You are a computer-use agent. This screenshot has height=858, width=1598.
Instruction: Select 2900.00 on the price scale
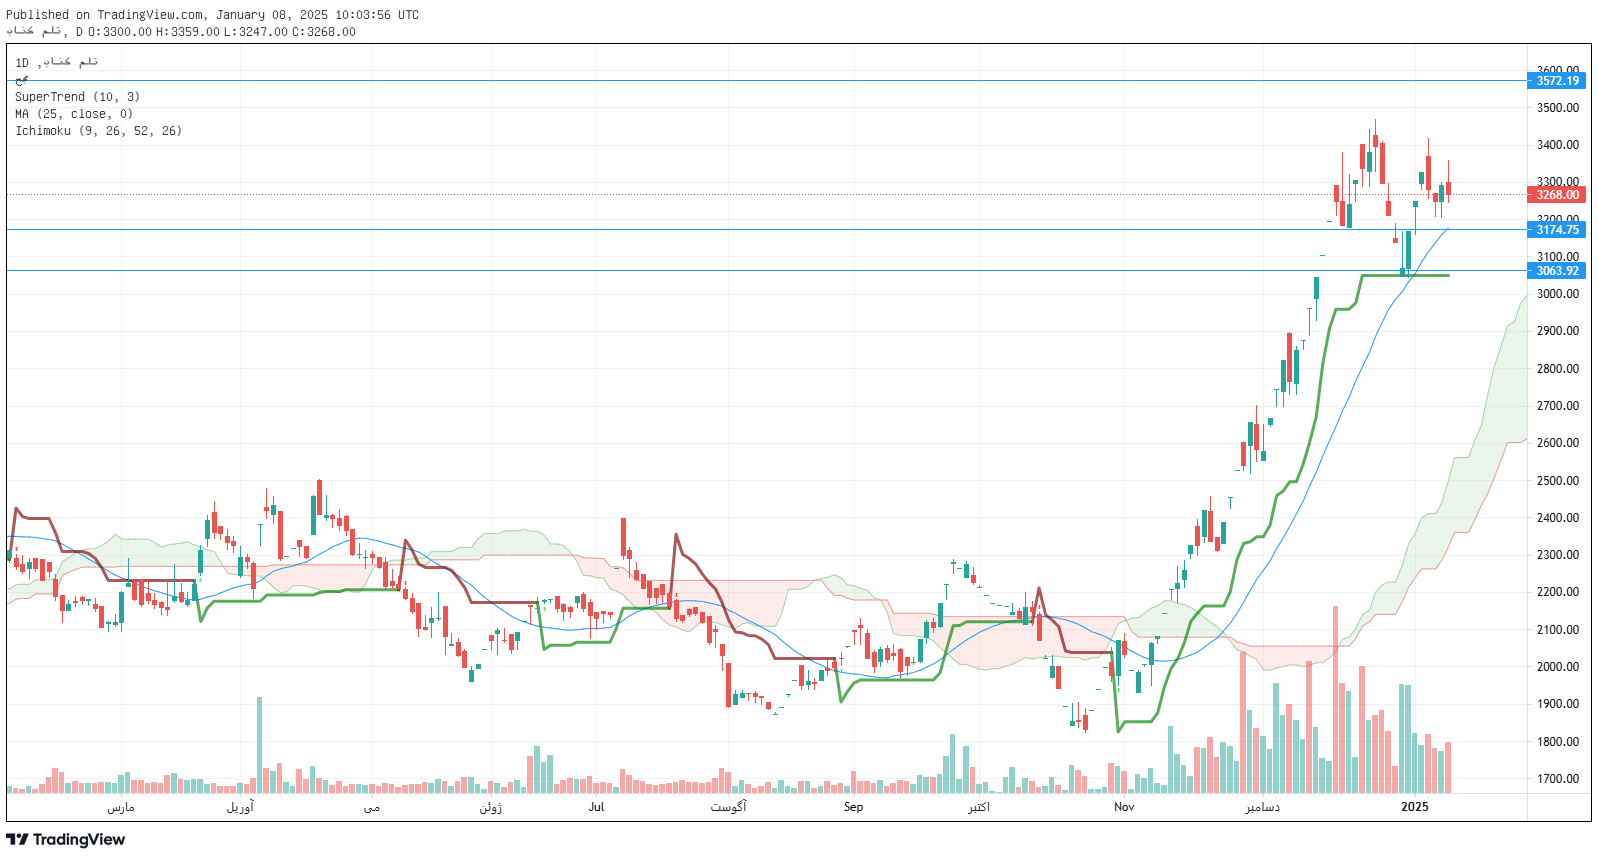pos(1558,331)
